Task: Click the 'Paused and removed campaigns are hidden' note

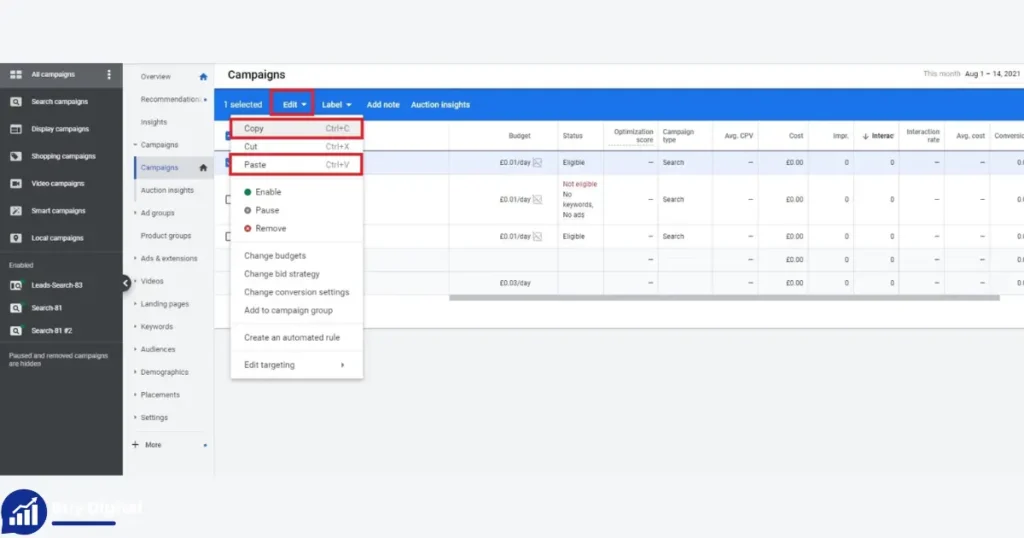Action: coord(58,360)
